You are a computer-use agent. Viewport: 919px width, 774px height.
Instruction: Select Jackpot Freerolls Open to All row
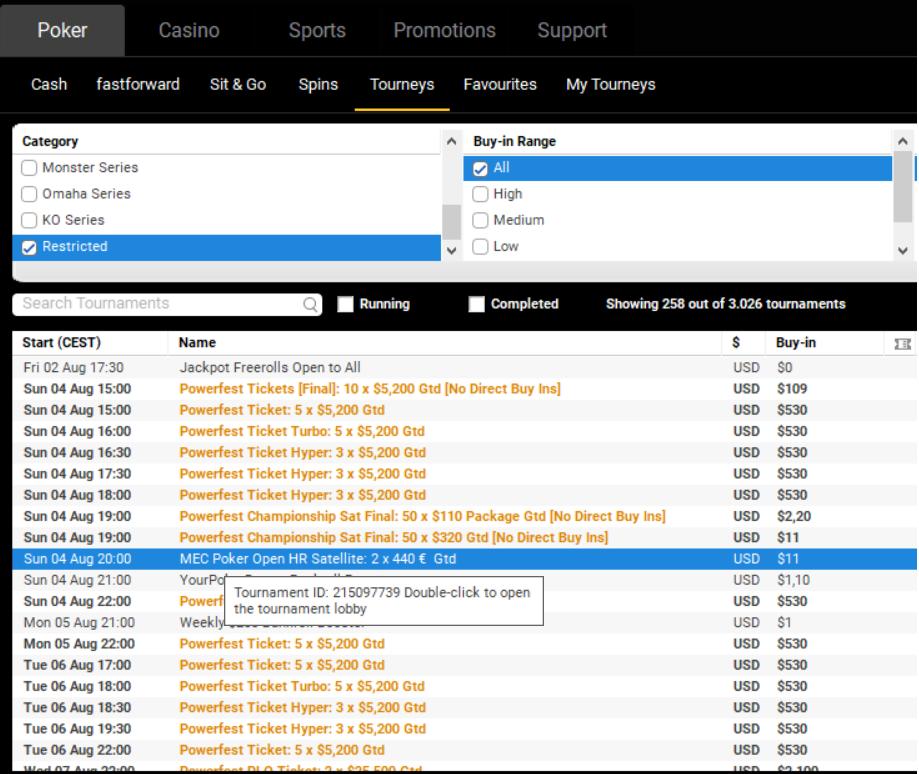[x=464, y=368]
